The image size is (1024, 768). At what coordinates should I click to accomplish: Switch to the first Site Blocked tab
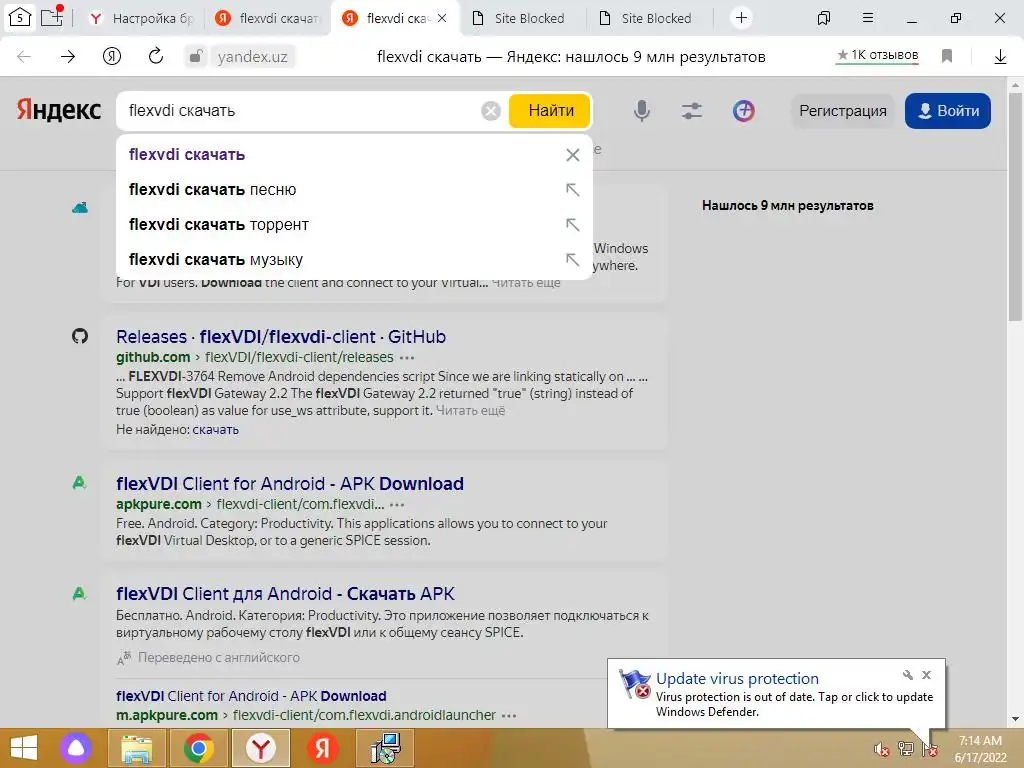pyautogui.click(x=519, y=18)
